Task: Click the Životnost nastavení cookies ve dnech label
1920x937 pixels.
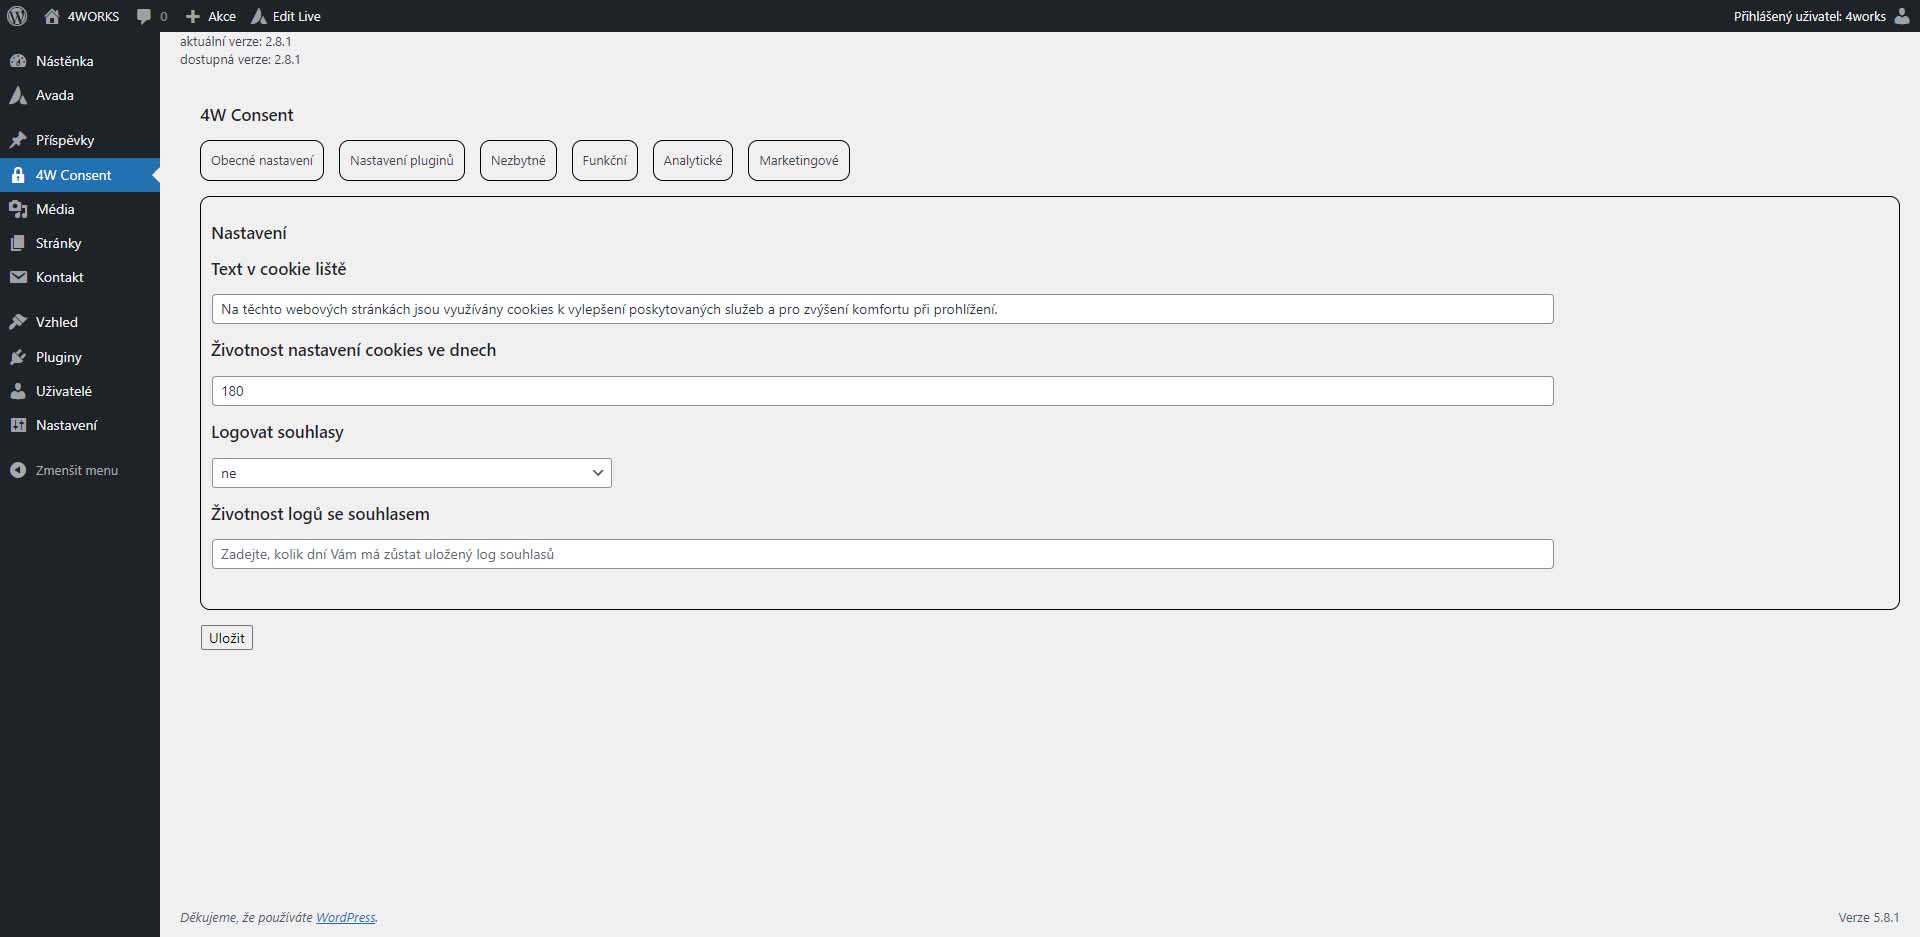Action: click(354, 350)
